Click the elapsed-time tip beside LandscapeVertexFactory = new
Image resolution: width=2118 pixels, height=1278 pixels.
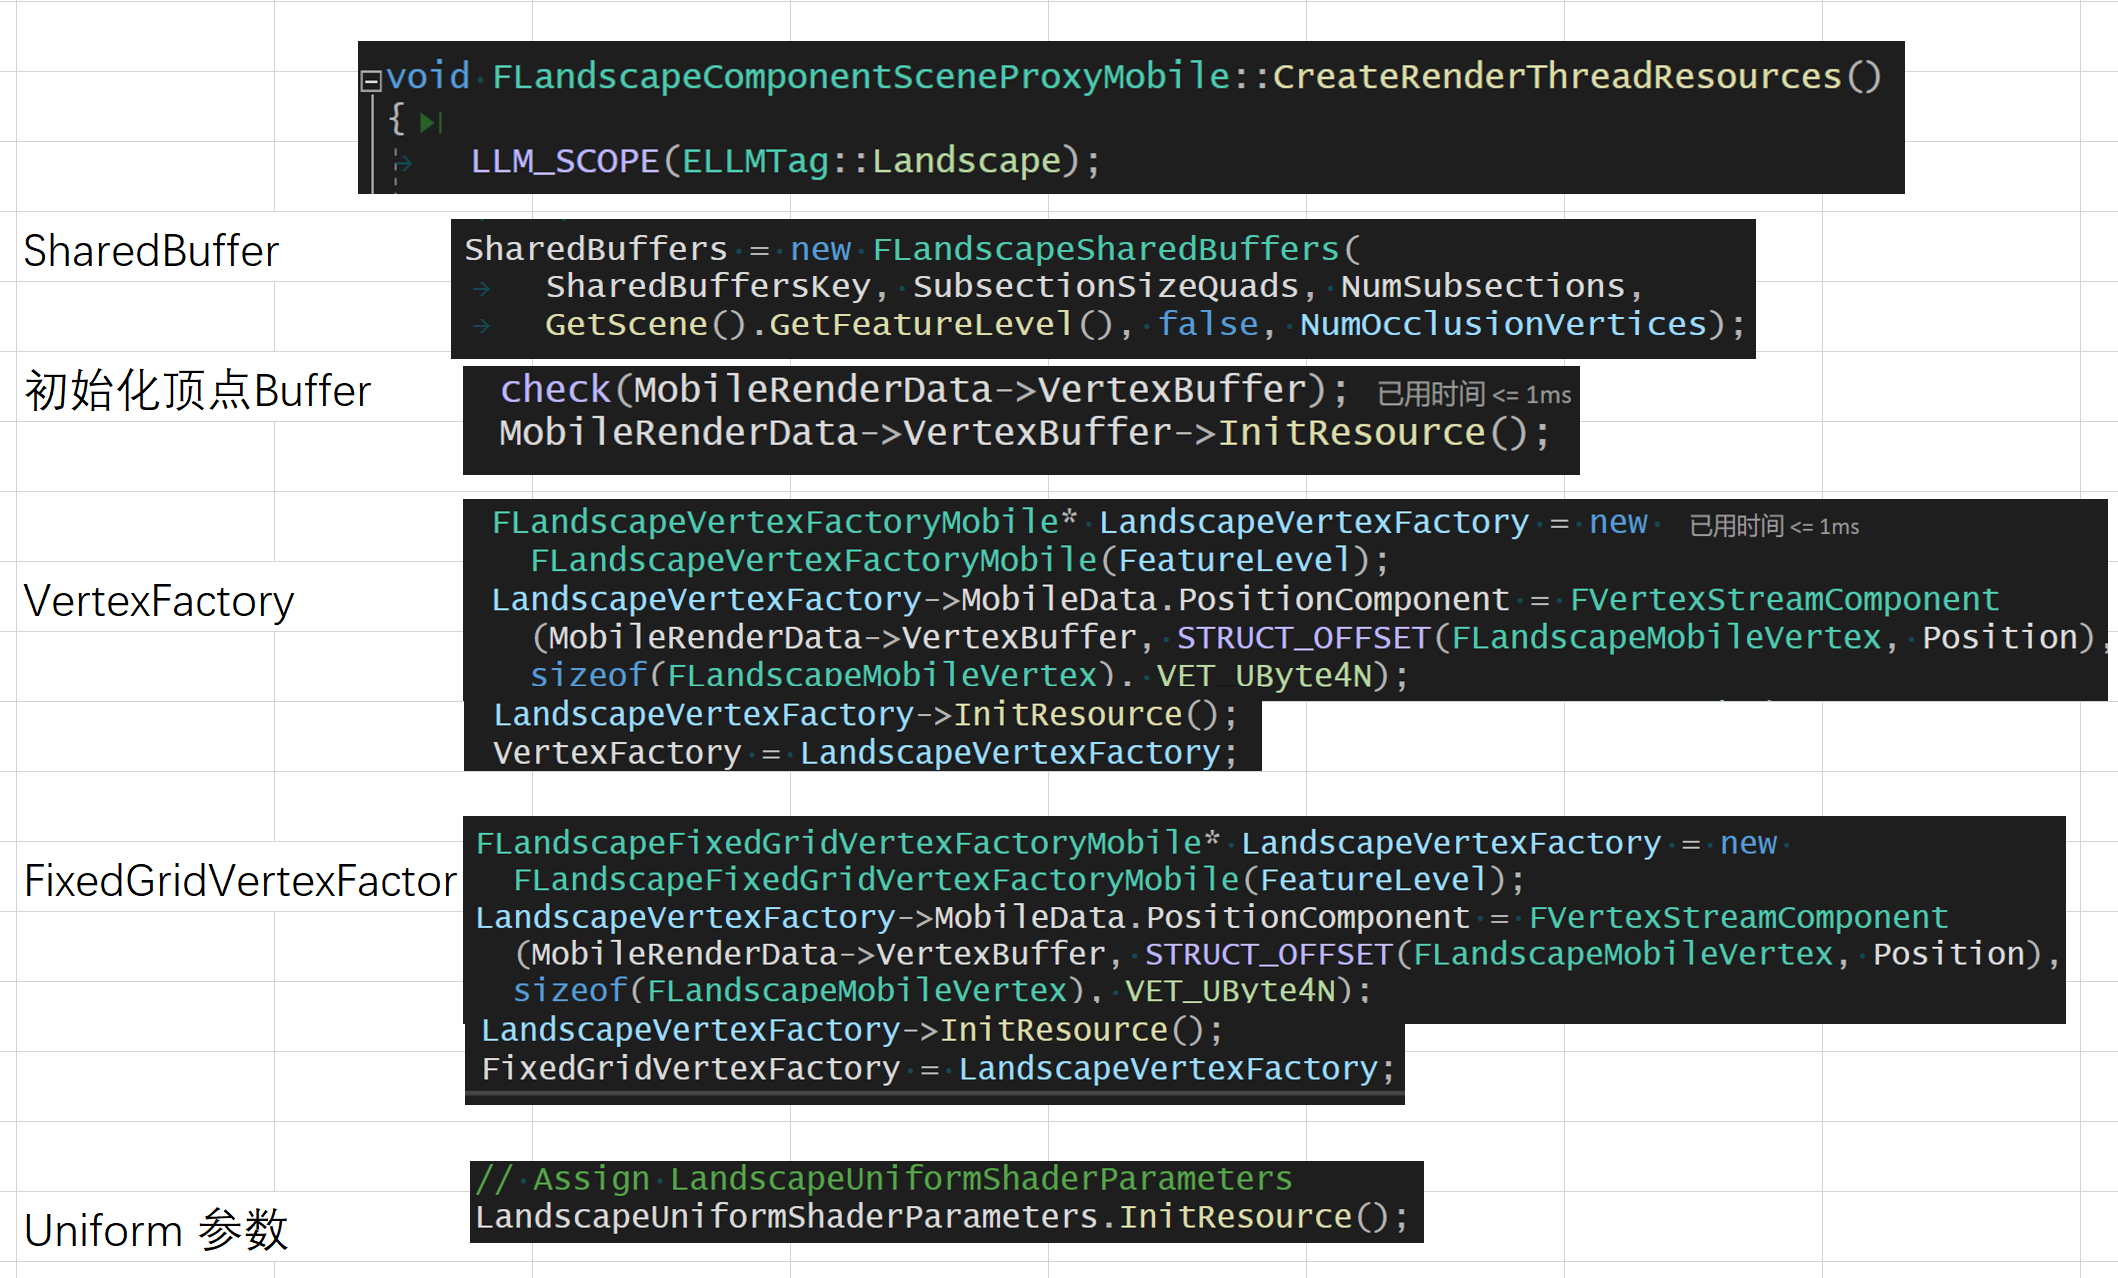tap(1773, 526)
